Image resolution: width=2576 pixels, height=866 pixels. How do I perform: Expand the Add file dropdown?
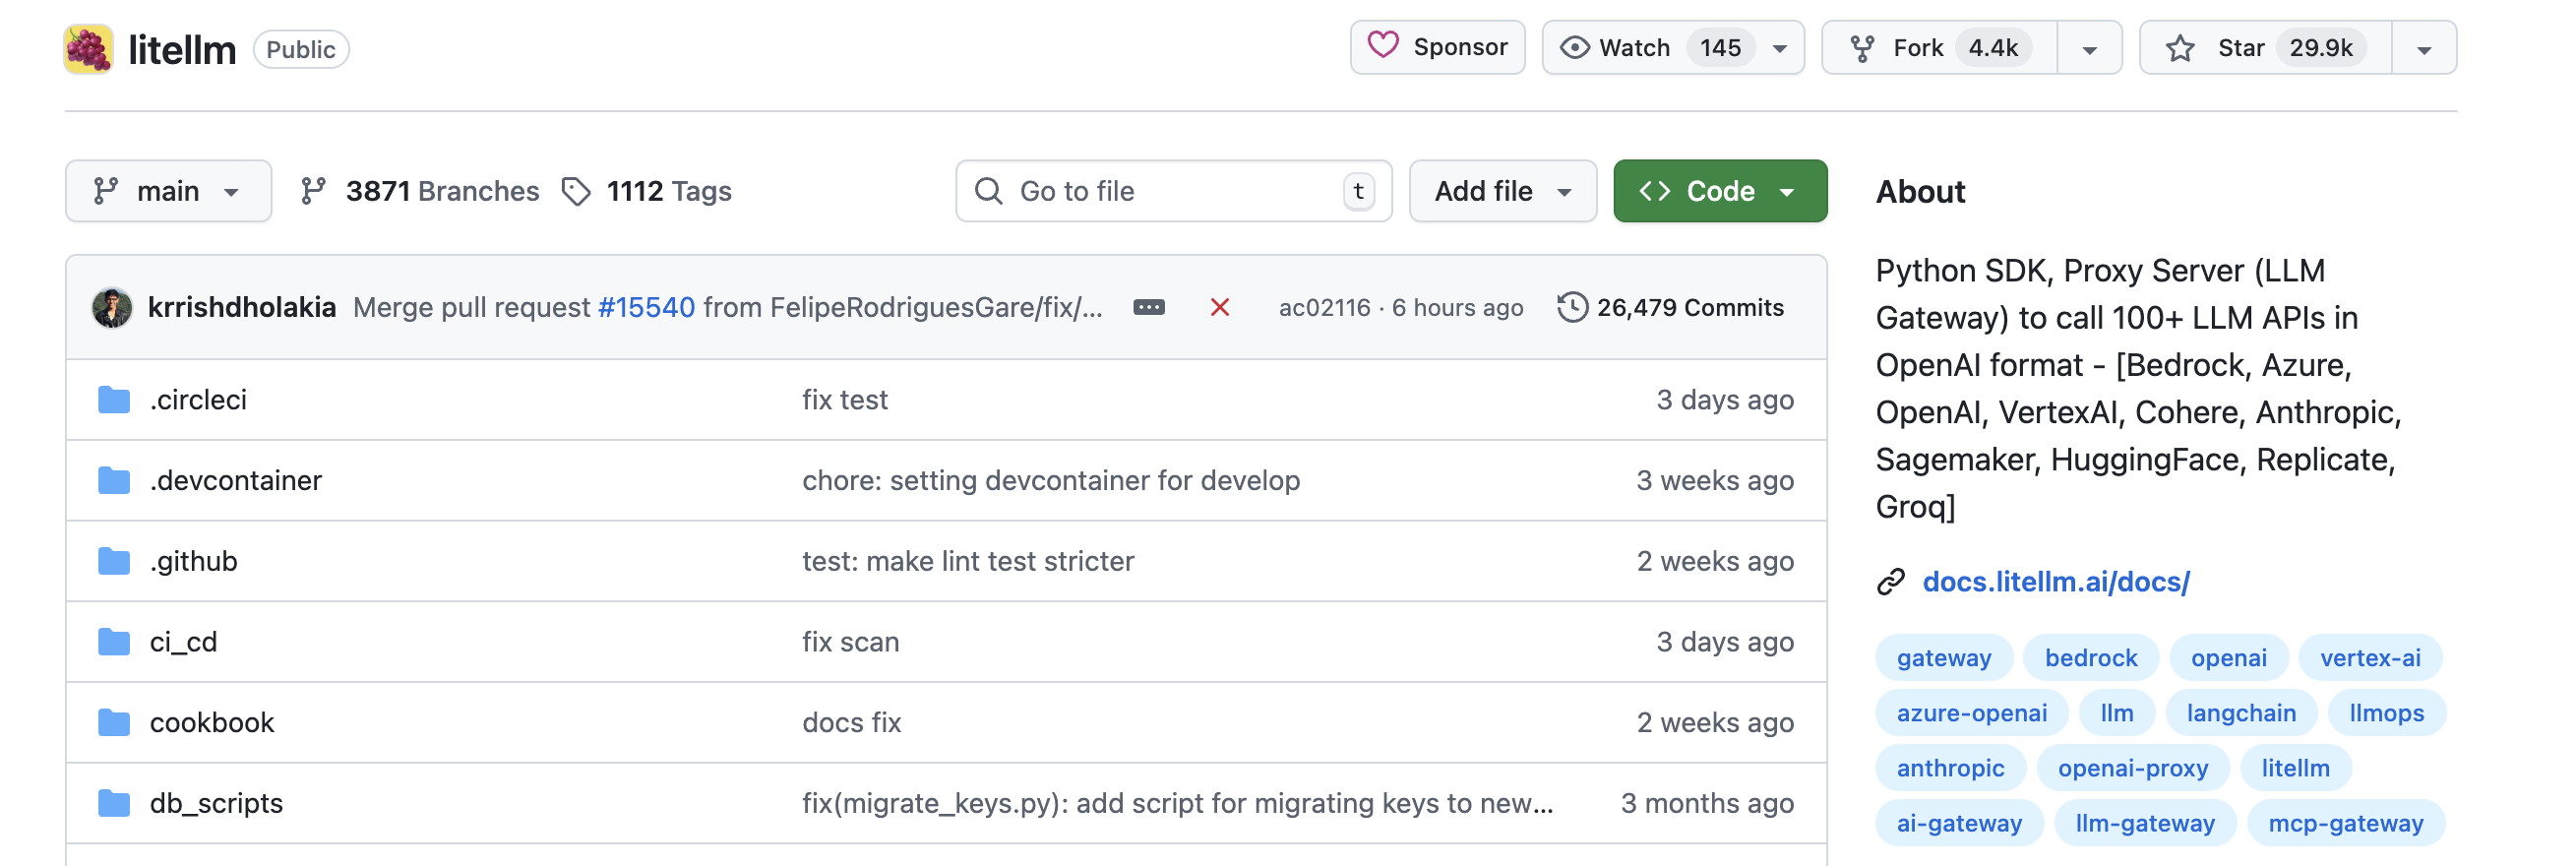1502,191
